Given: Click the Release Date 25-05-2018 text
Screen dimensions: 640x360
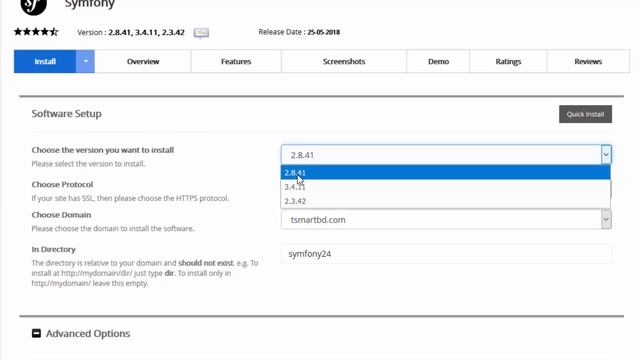Looking at the screenshot, I should pyautogui.click(x=299, y=32).
